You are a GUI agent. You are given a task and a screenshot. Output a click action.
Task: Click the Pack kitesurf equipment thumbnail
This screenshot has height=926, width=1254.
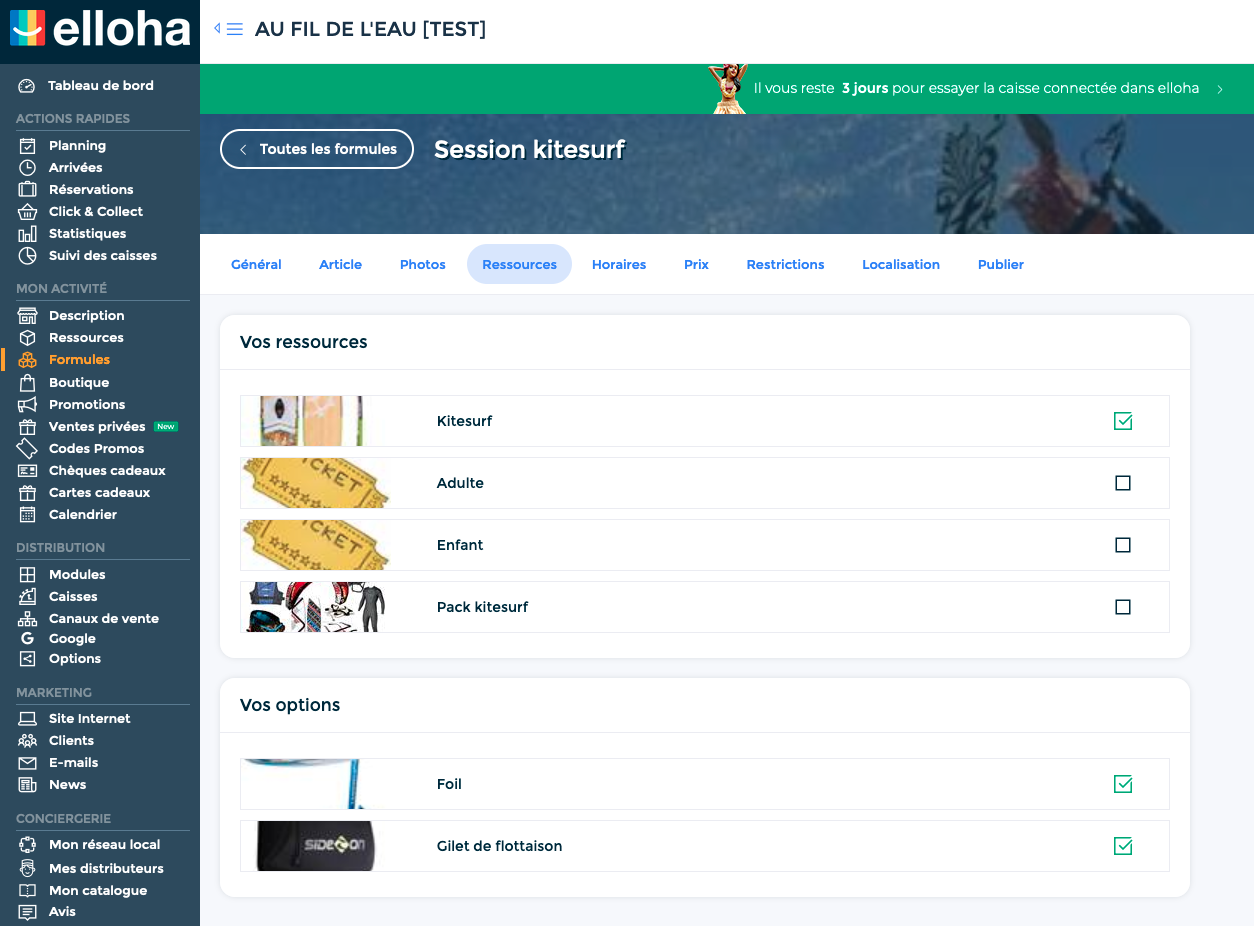pos(315,607)
